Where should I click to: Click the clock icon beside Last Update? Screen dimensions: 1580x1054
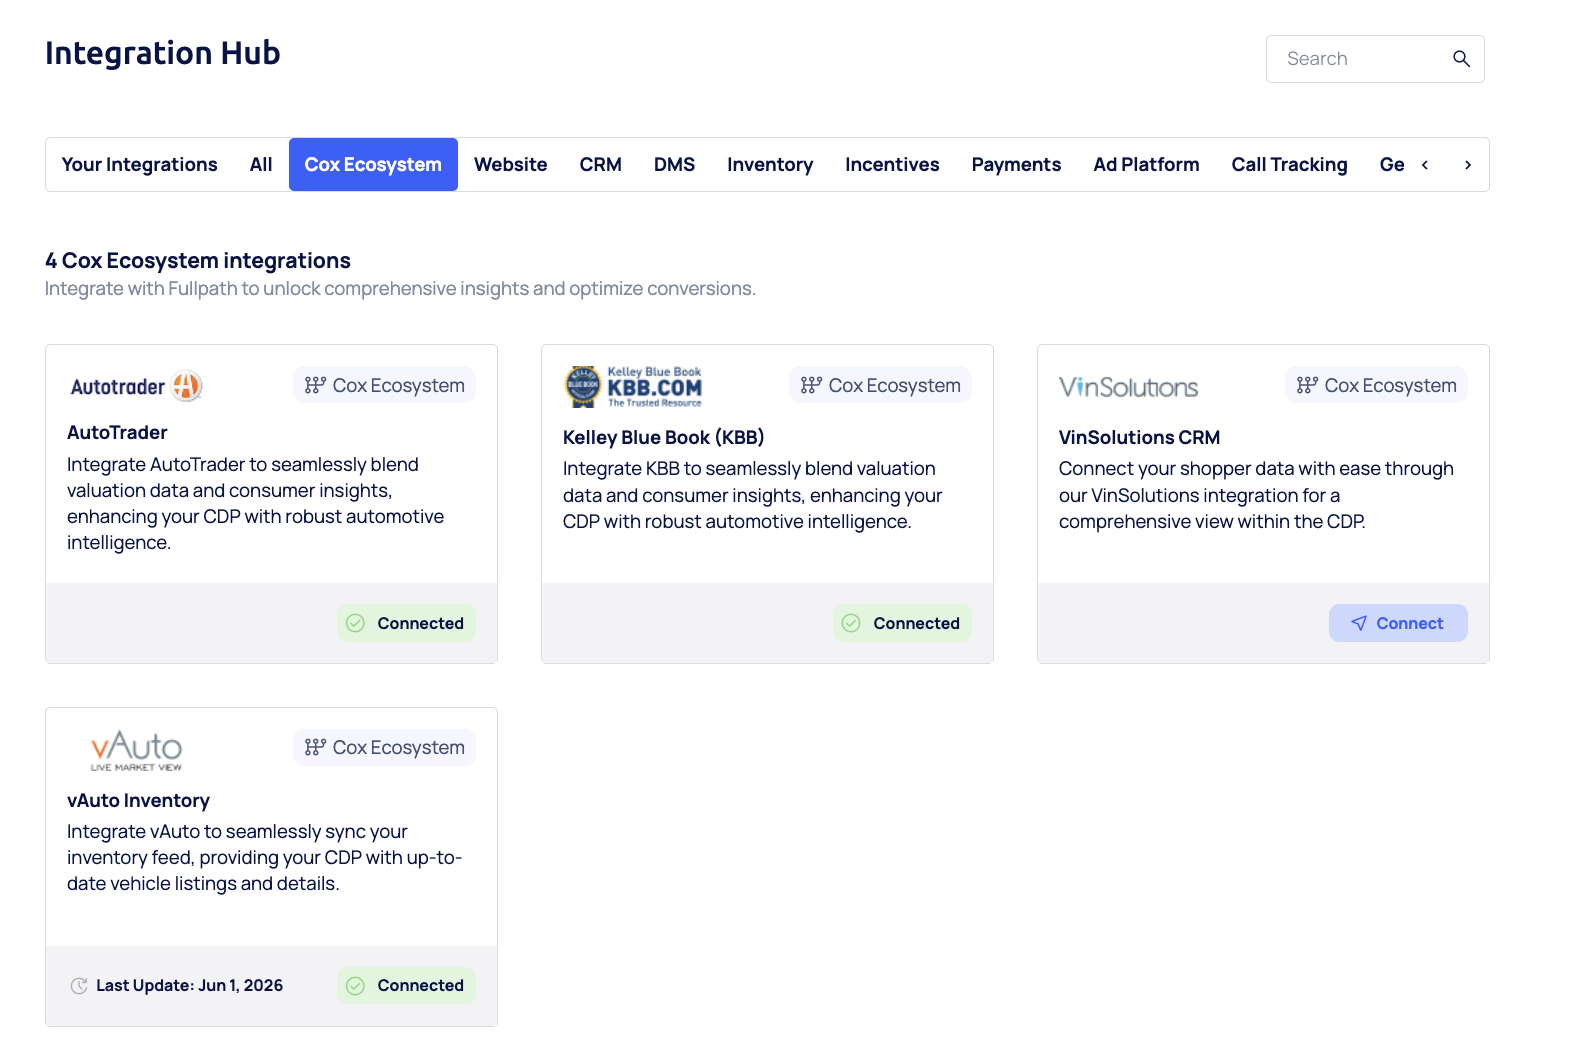(79, 986)
